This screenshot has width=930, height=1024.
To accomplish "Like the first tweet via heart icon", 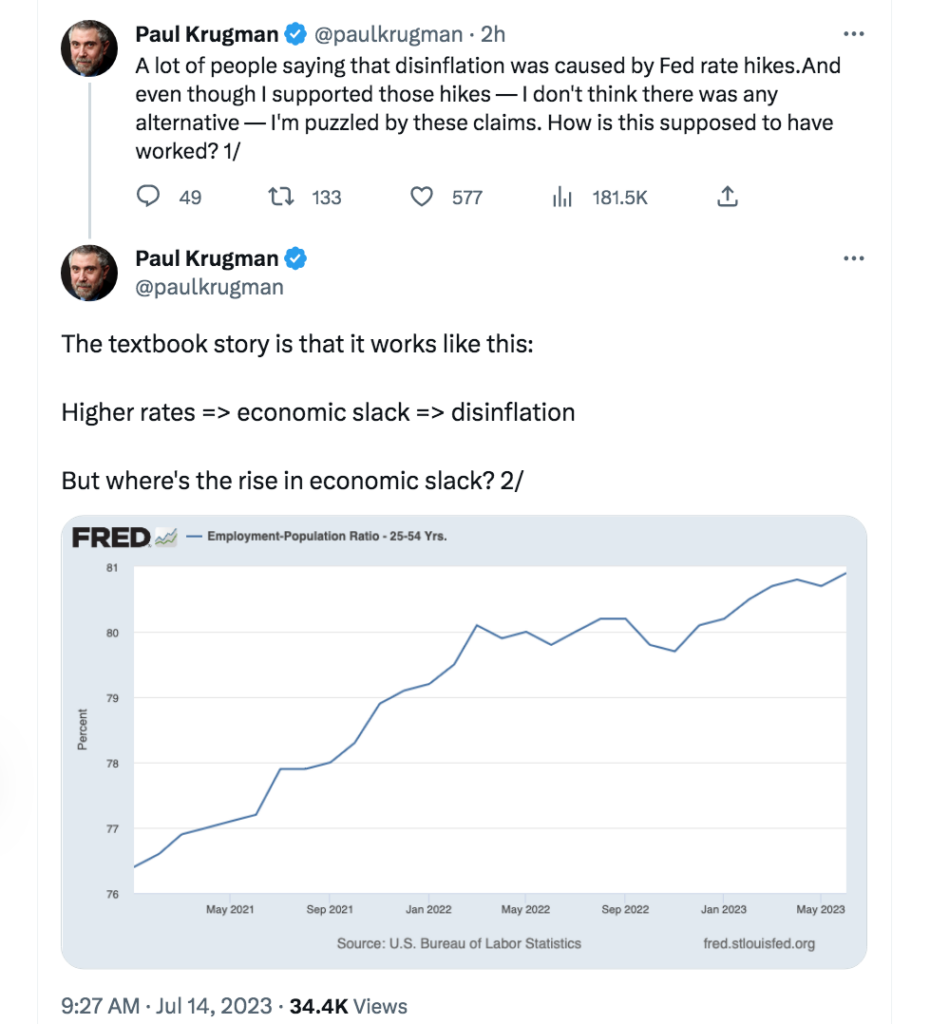I will coord(421,196).
